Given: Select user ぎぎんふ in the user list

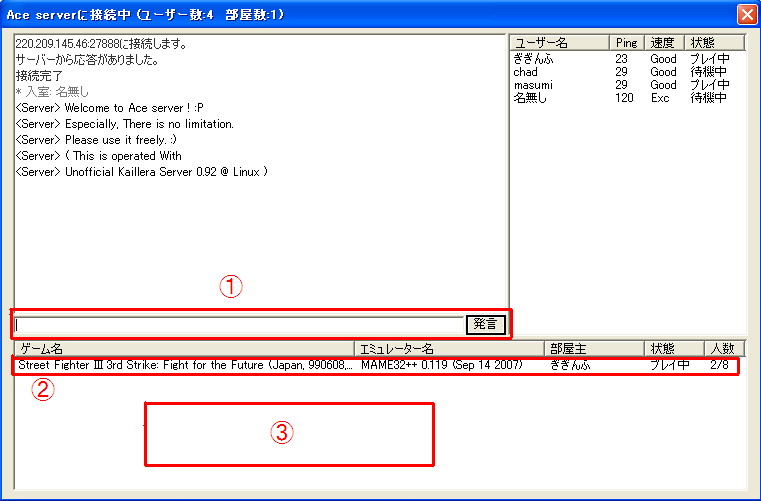Looking at the screenshot, I should [x=533, y=59].
